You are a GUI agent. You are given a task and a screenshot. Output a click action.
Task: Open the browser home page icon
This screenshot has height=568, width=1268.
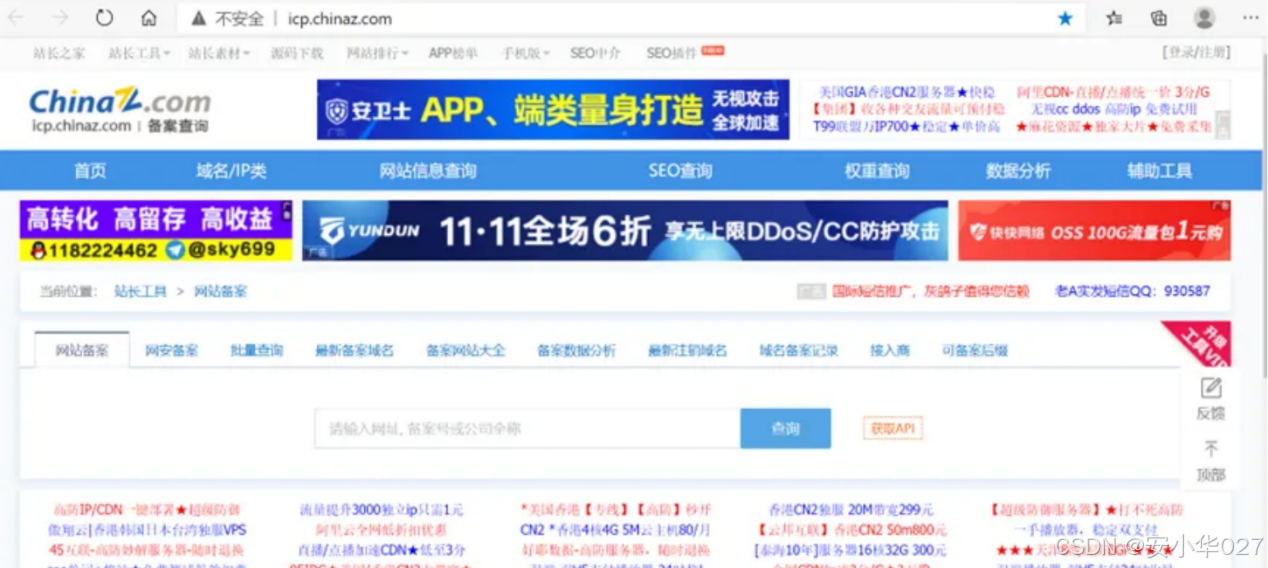148,18
